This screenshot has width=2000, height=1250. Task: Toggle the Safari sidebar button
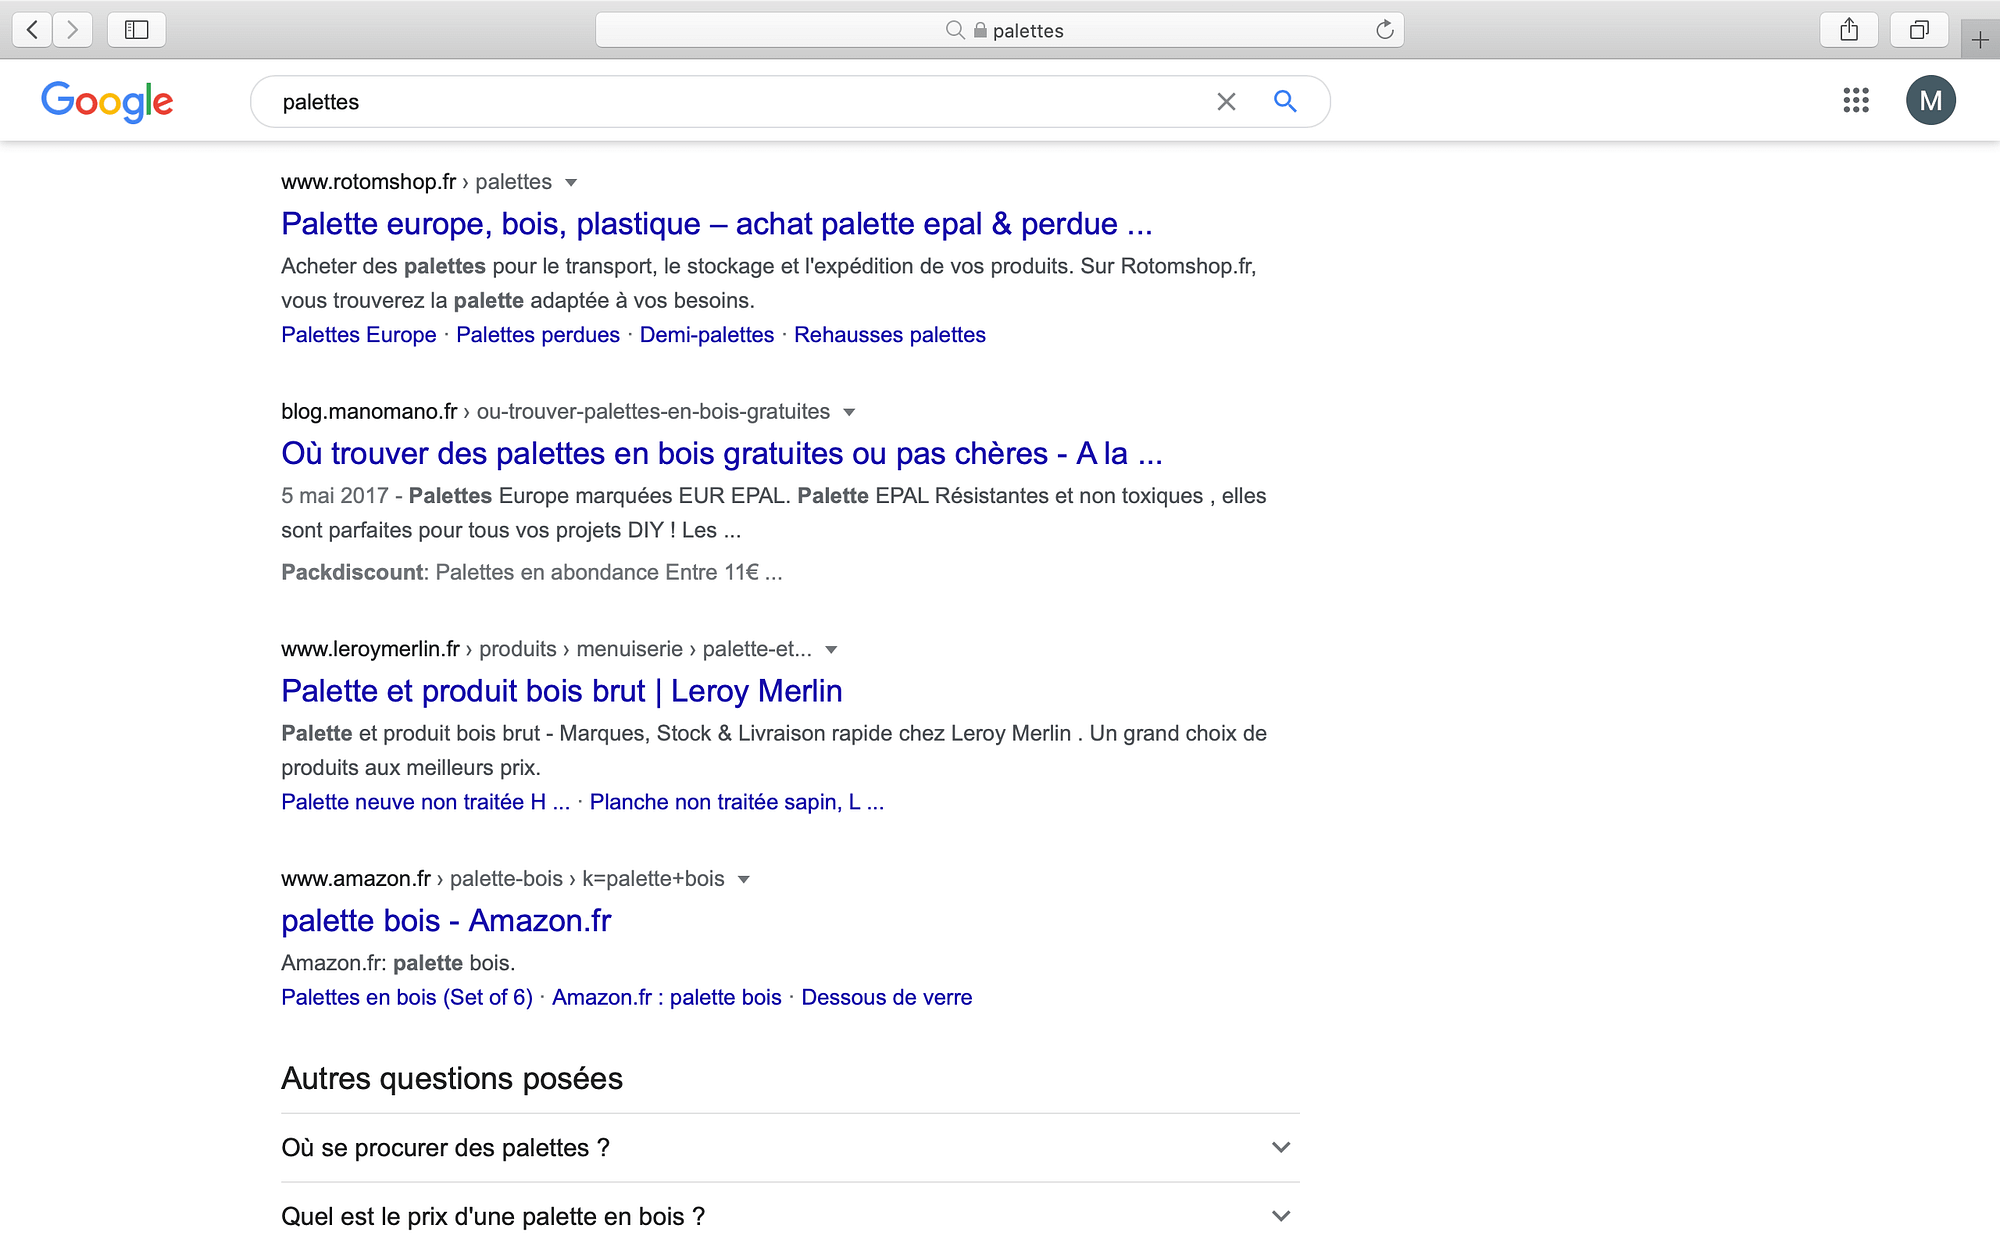(x=137, y=30)
